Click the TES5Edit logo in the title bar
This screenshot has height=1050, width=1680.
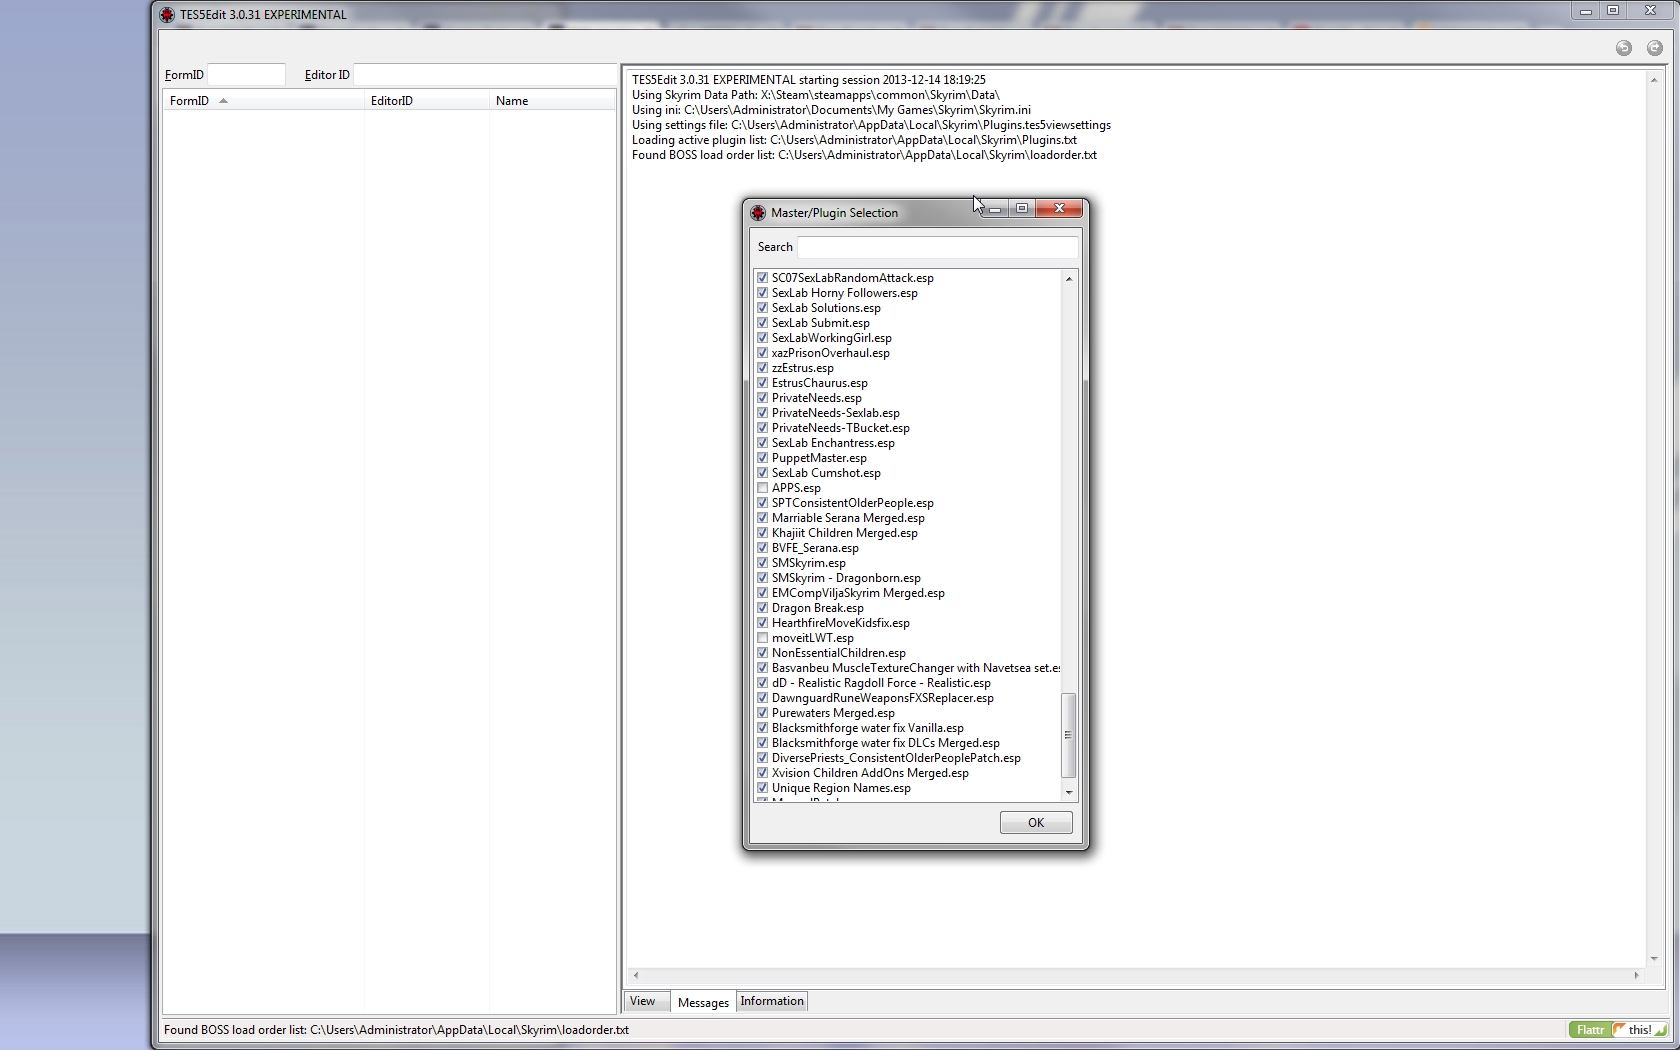[166, 15]
